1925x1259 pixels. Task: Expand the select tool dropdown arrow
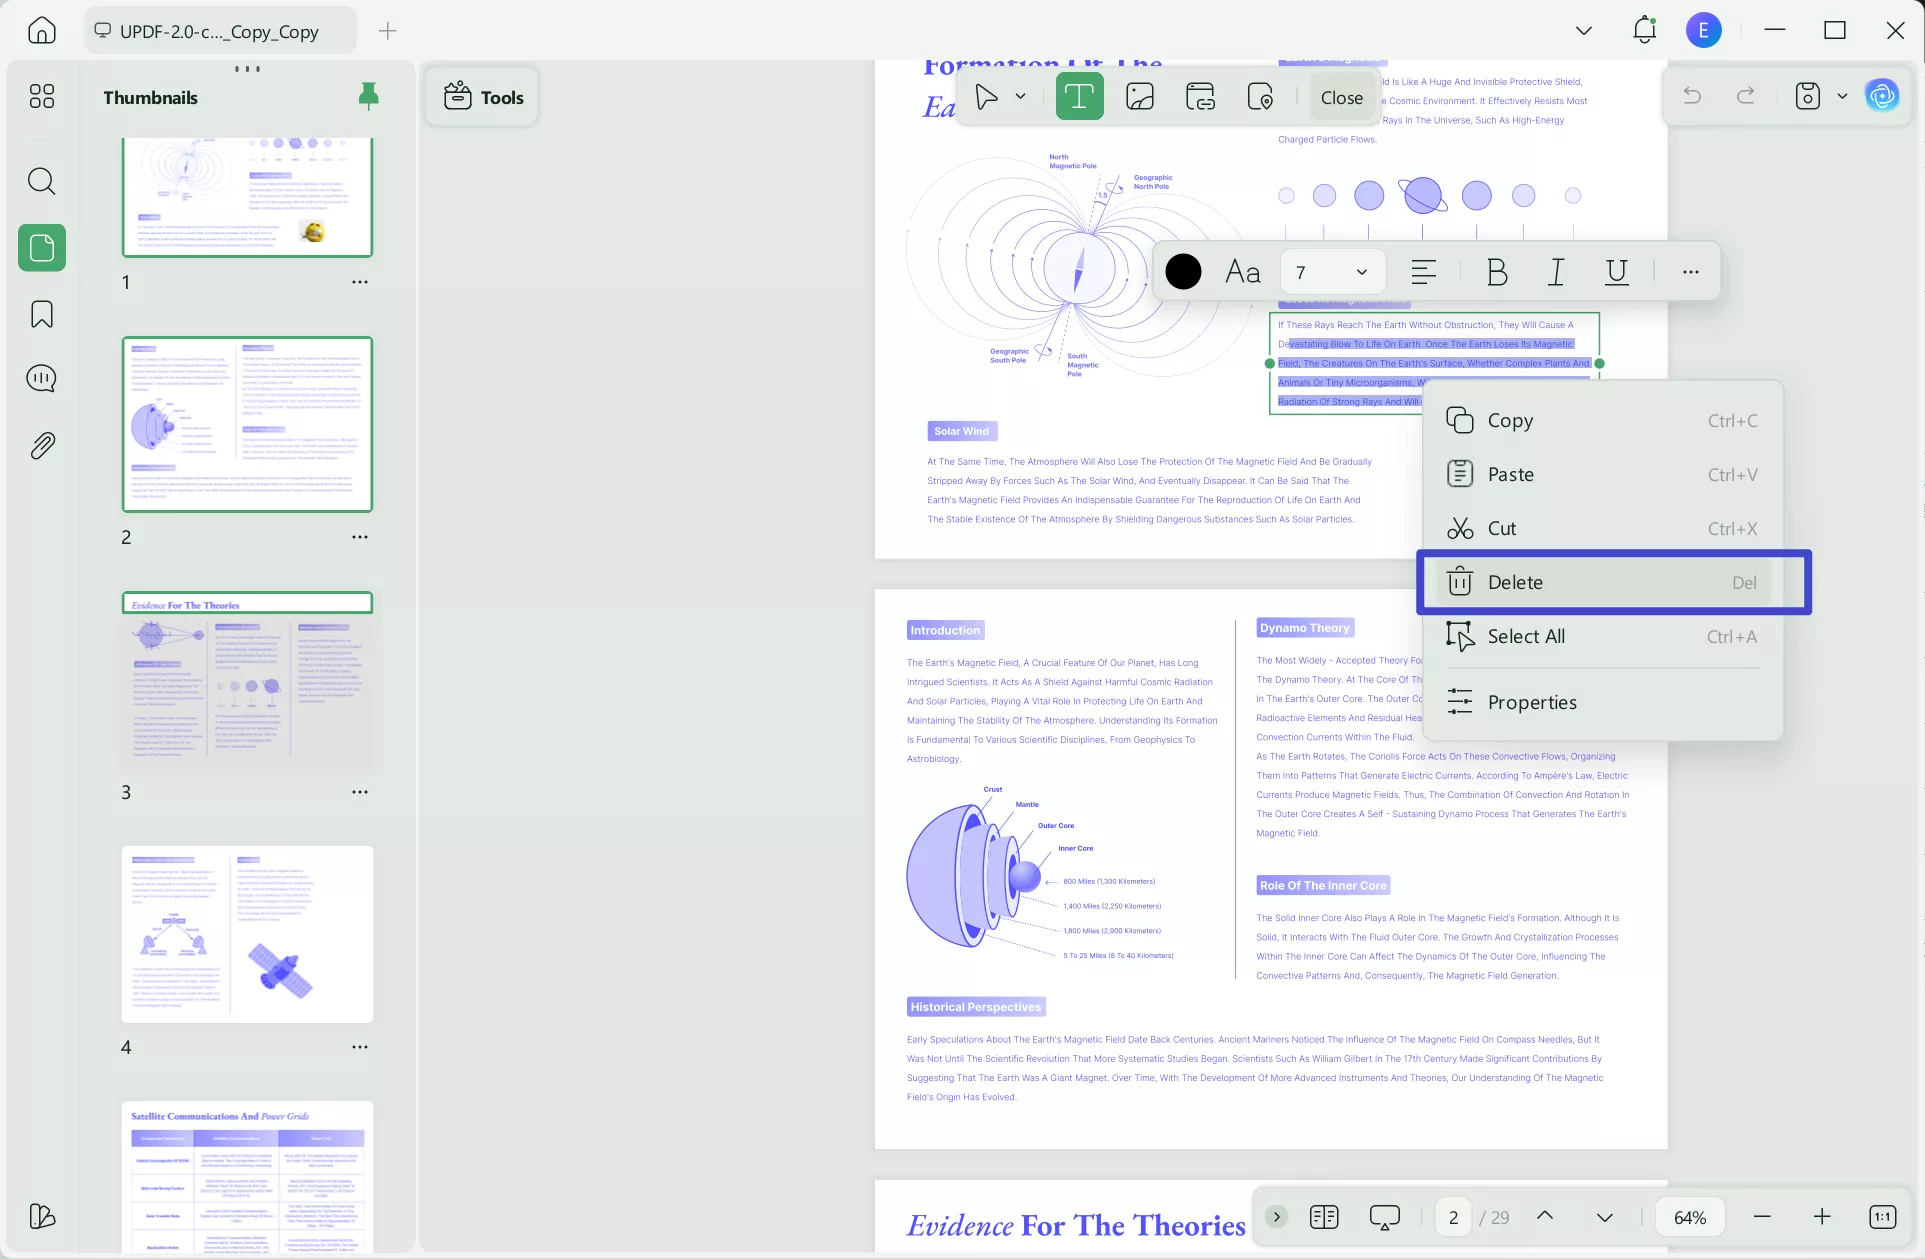tap(1020, 97)
